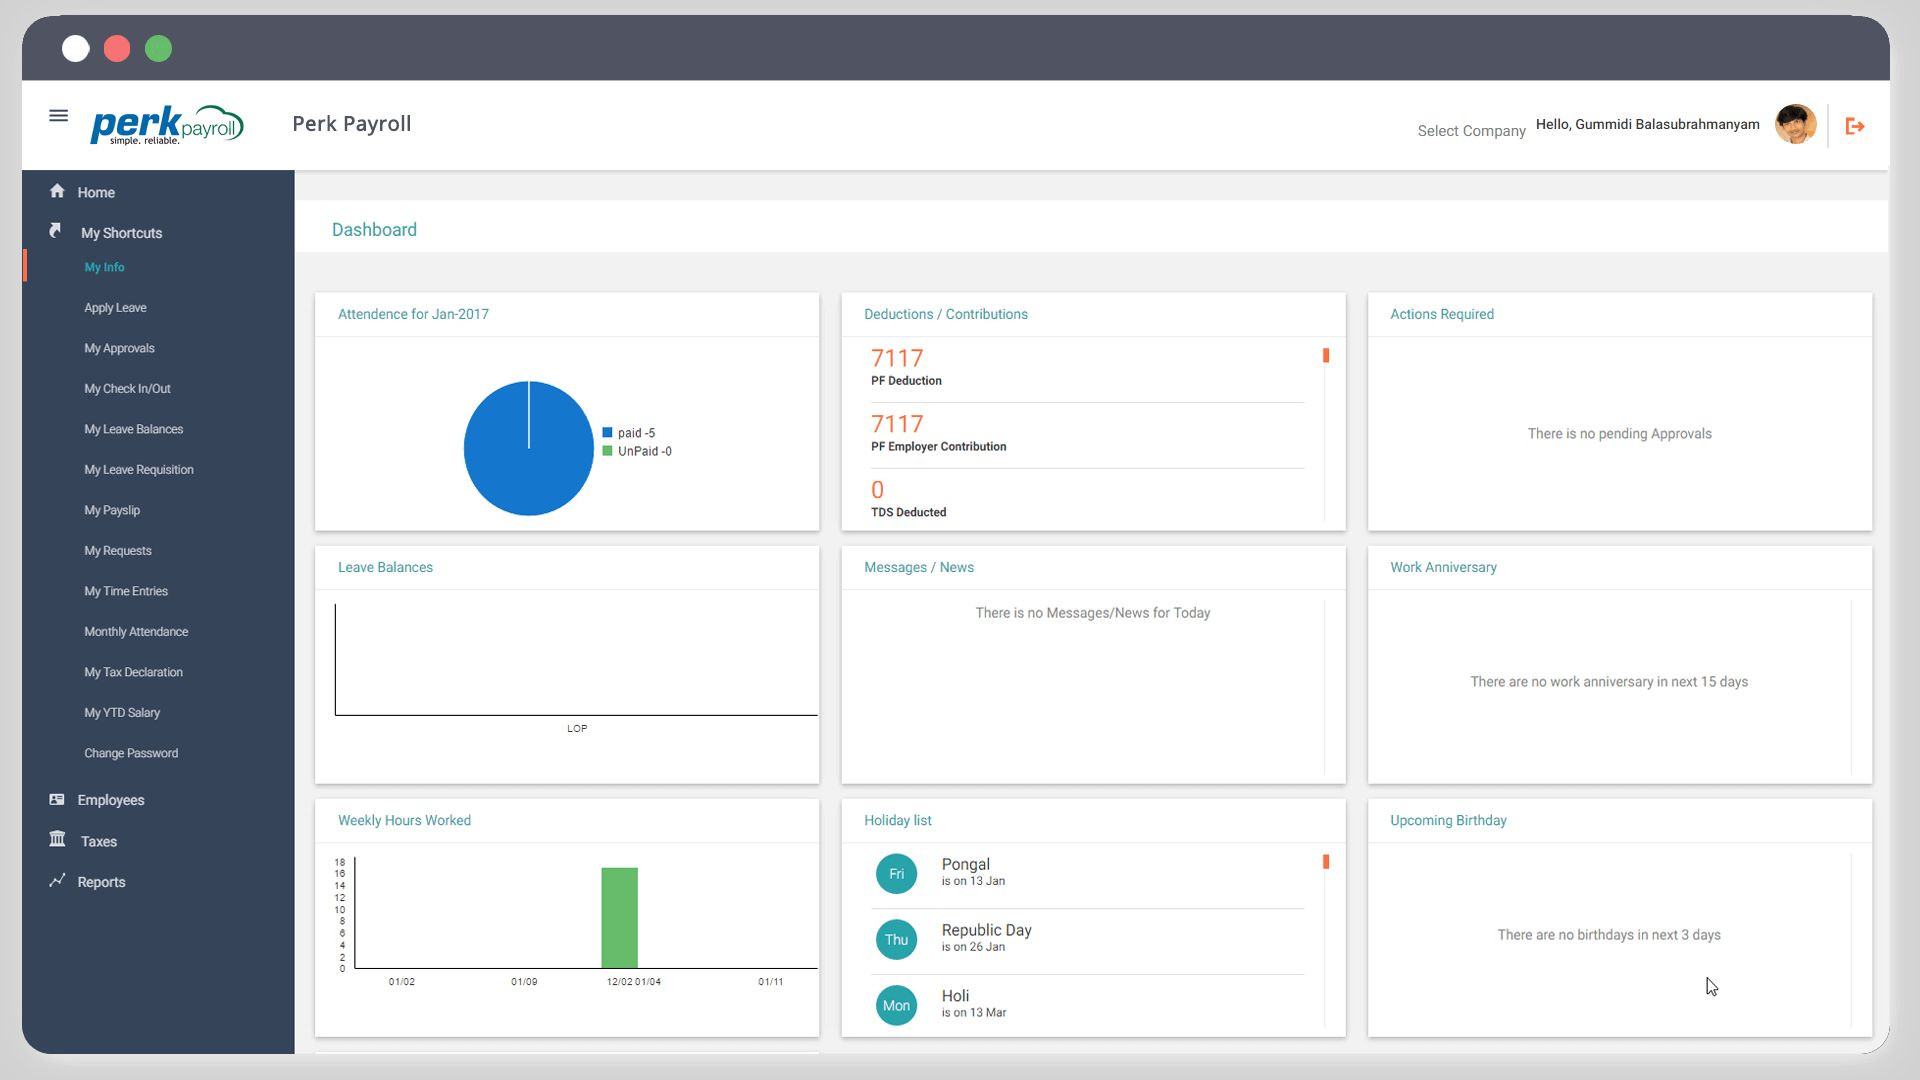Open the user profile avatar
The width and height of the screenshot is (1920, 1080).
coord(1795,125)
